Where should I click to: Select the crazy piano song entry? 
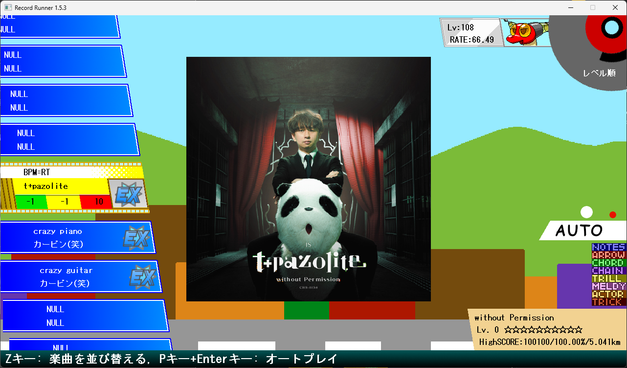(x=77, y=238)
